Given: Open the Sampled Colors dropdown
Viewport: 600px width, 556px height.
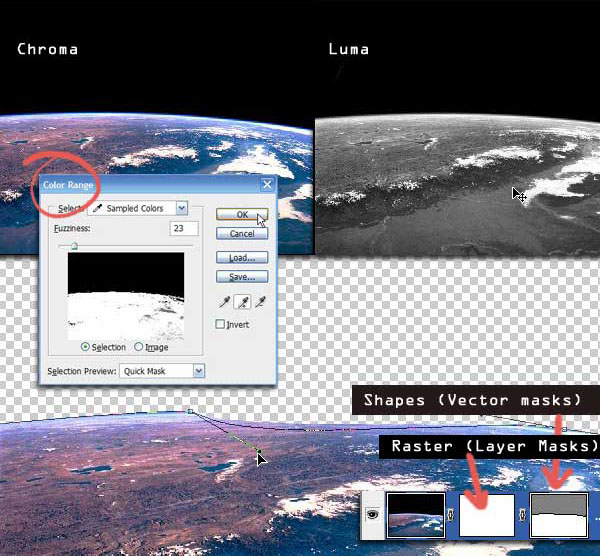Looking at the screenshot, I should pyautogui.click(x=182, y=208).
